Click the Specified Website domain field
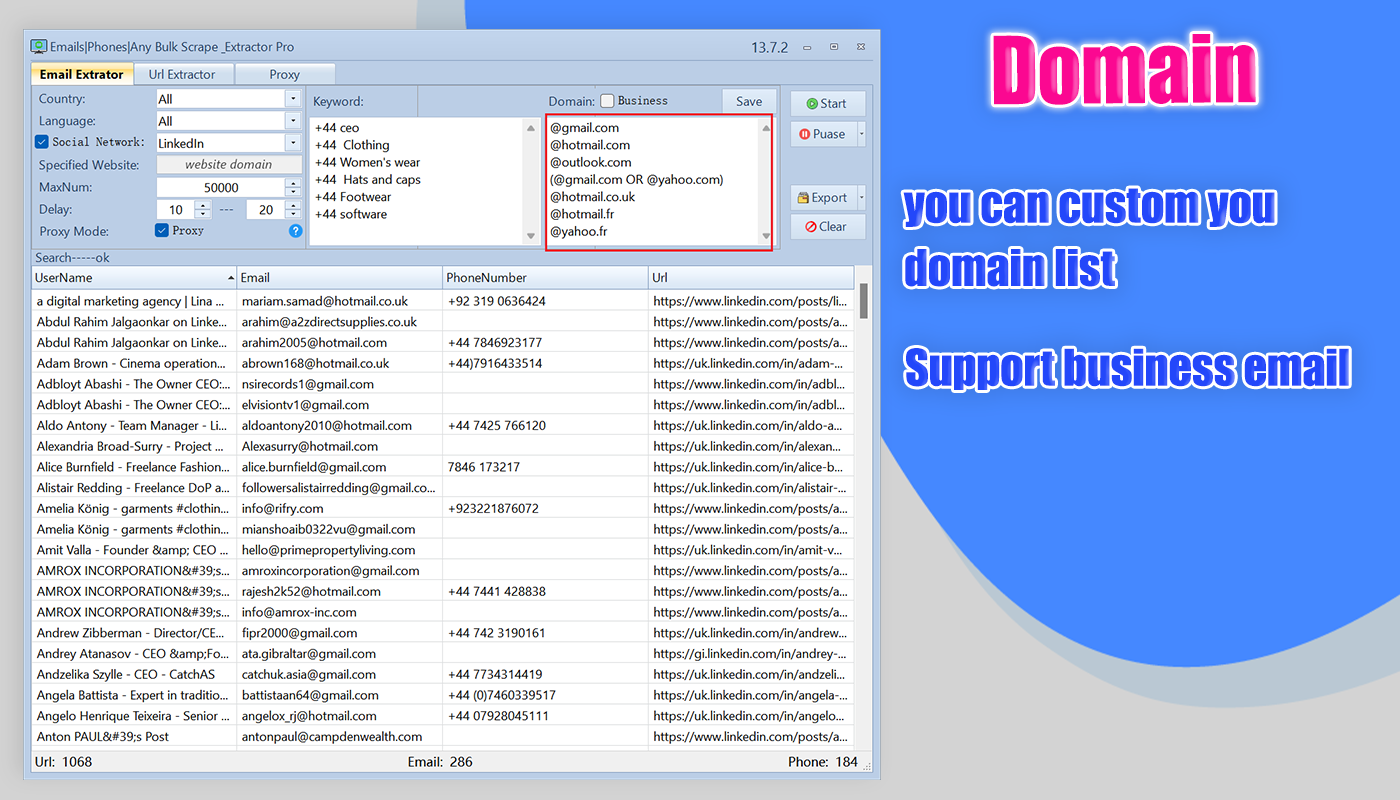The image size is (1400, 800). [x=229, y=165]
